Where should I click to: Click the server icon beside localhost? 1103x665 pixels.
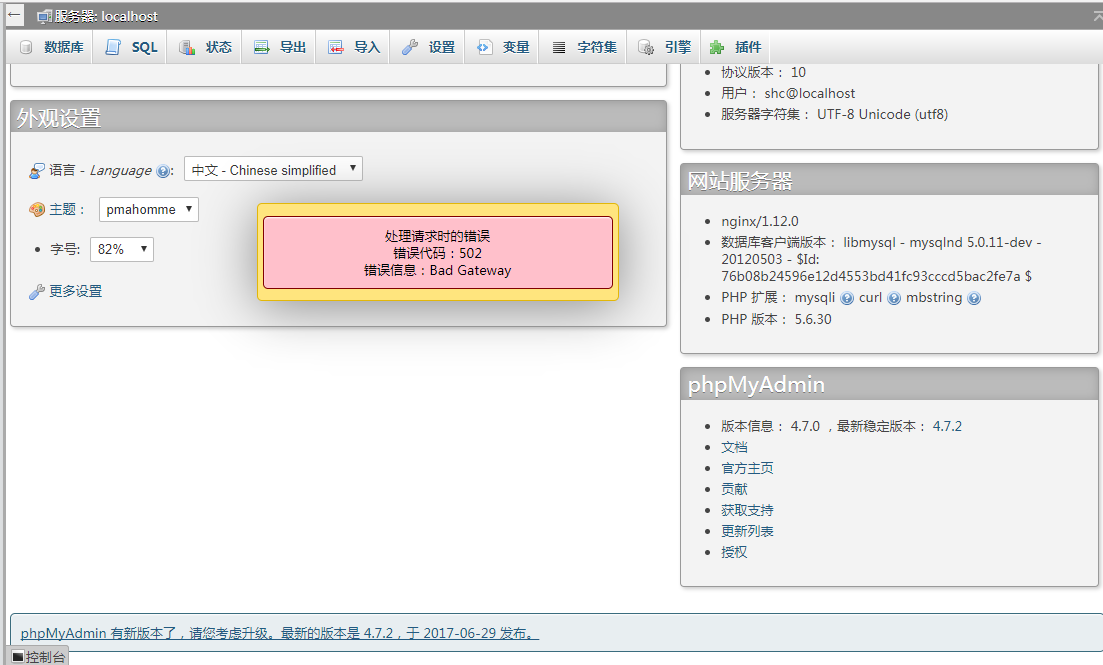click(44, 16)
